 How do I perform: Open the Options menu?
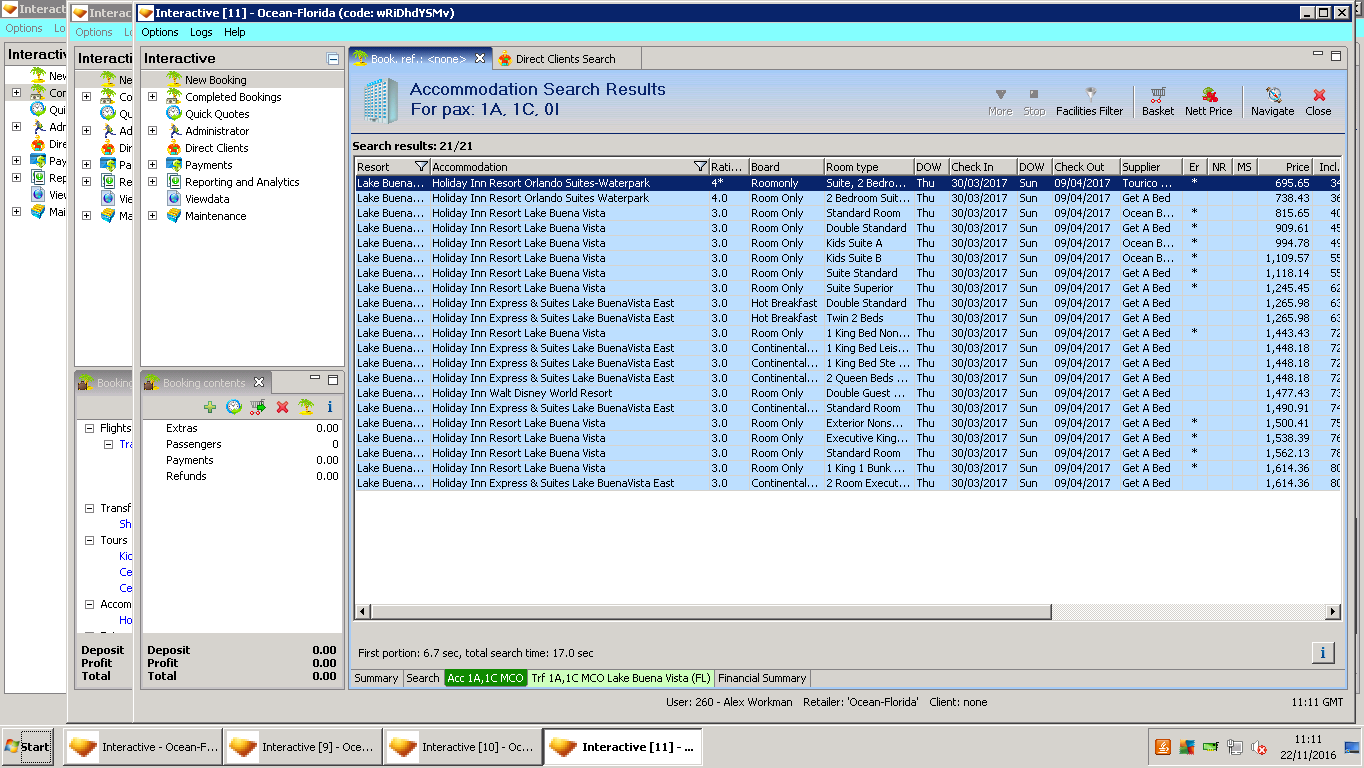coord(160,32)
